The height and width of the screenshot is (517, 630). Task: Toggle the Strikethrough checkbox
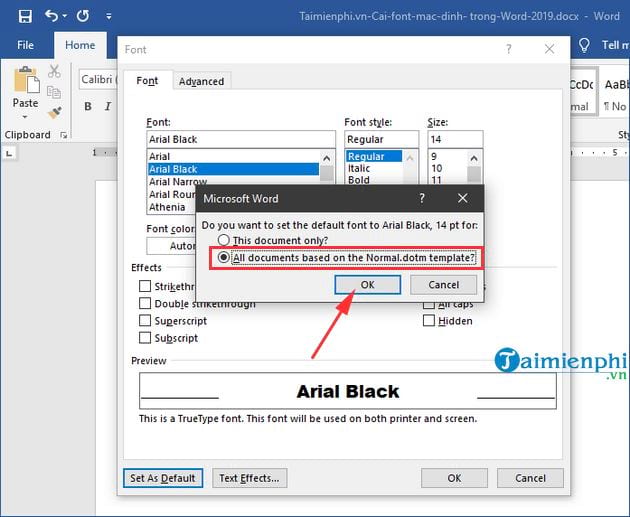[145, 286]
